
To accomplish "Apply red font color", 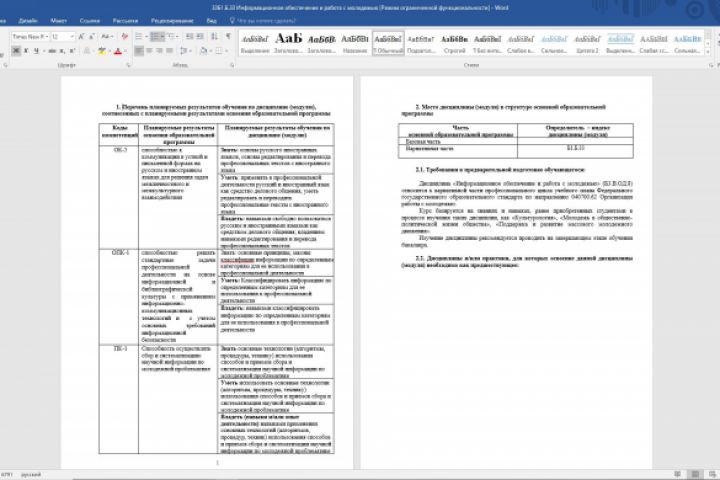I will click(118, 51).
